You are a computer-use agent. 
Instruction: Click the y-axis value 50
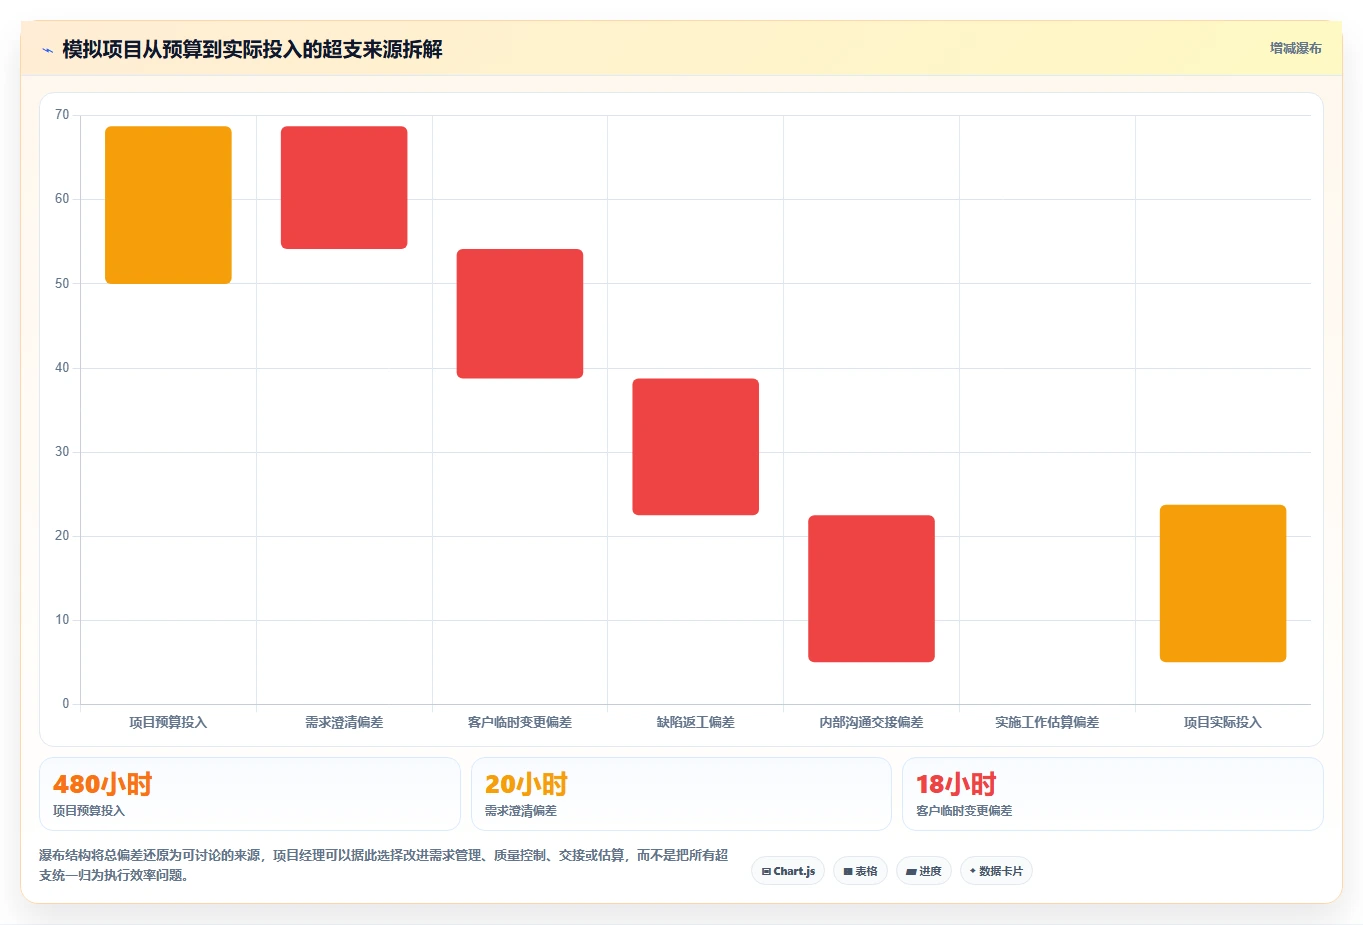point(62,284)
